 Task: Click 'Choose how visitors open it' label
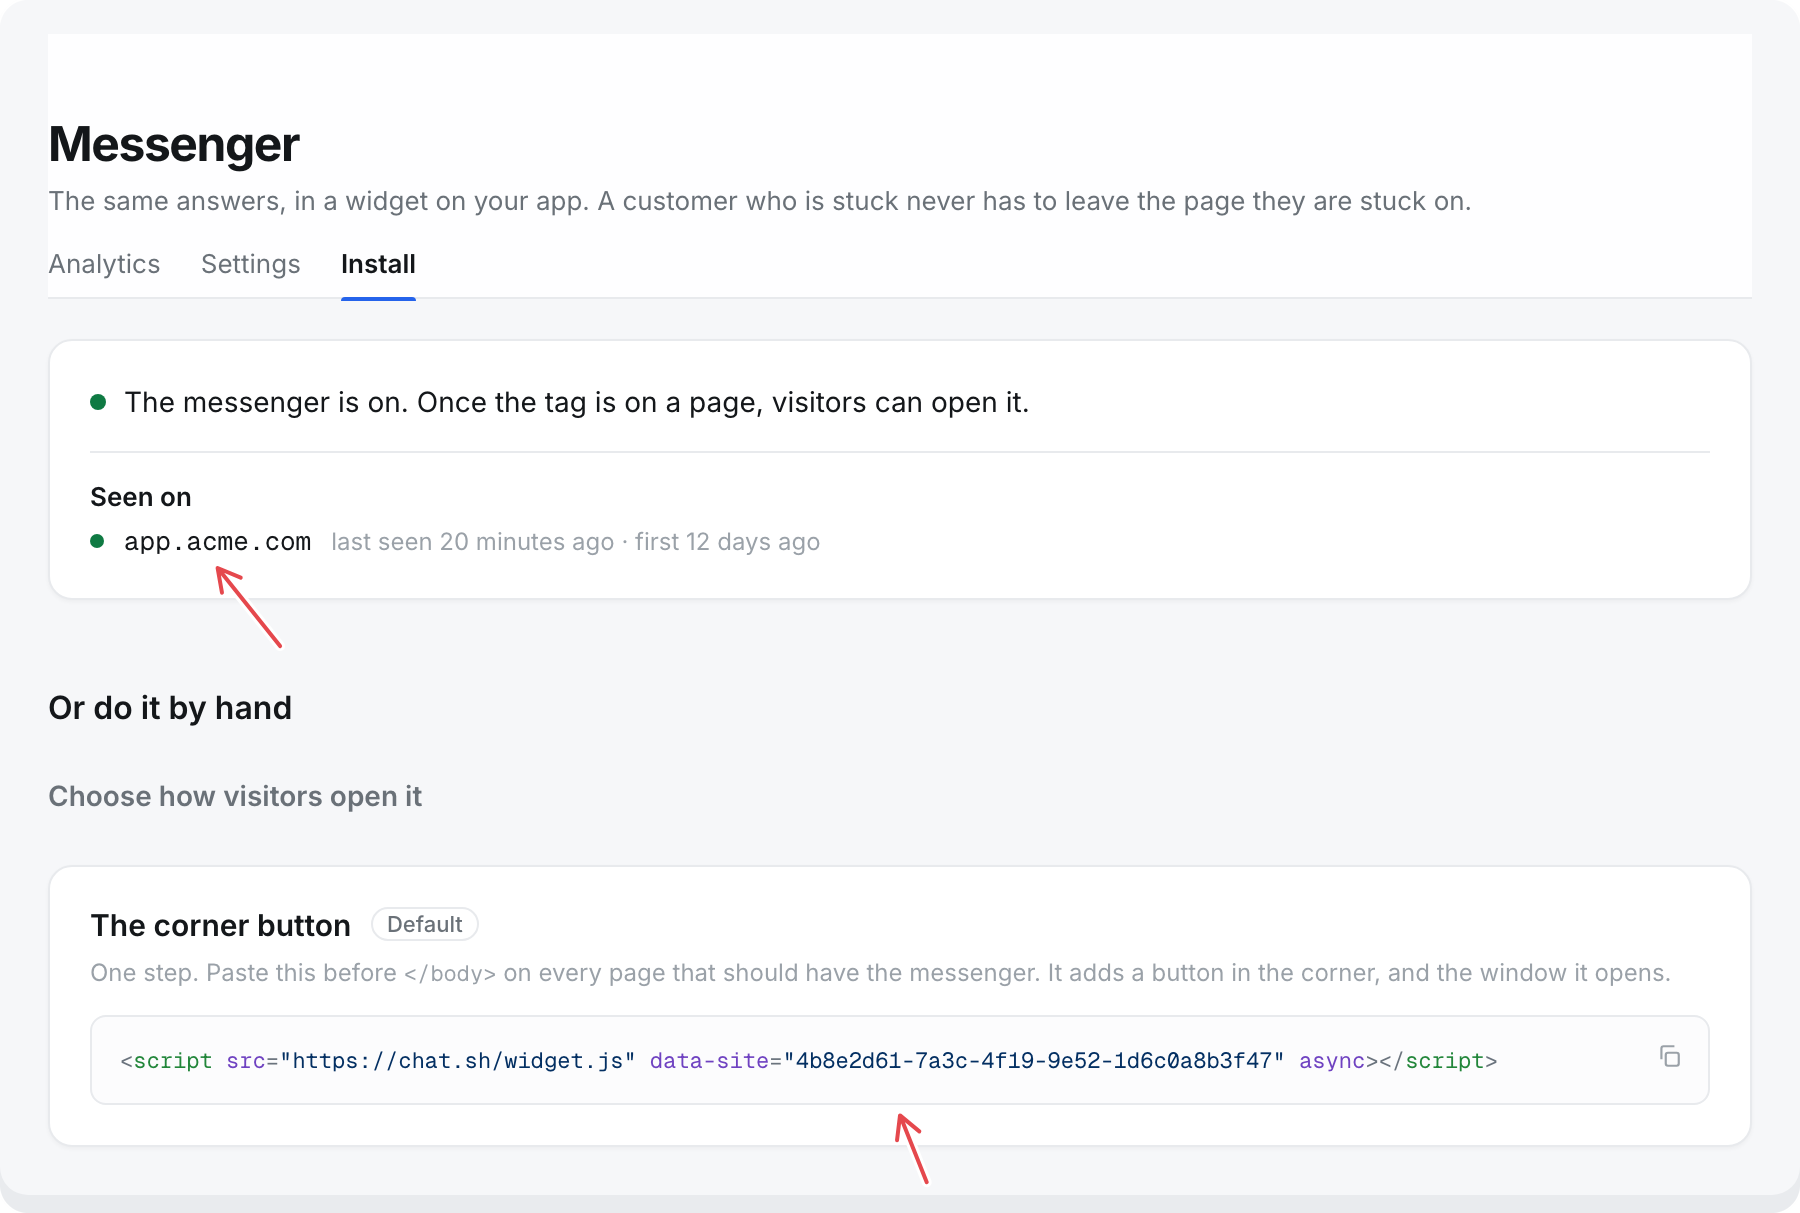[235, 796]
